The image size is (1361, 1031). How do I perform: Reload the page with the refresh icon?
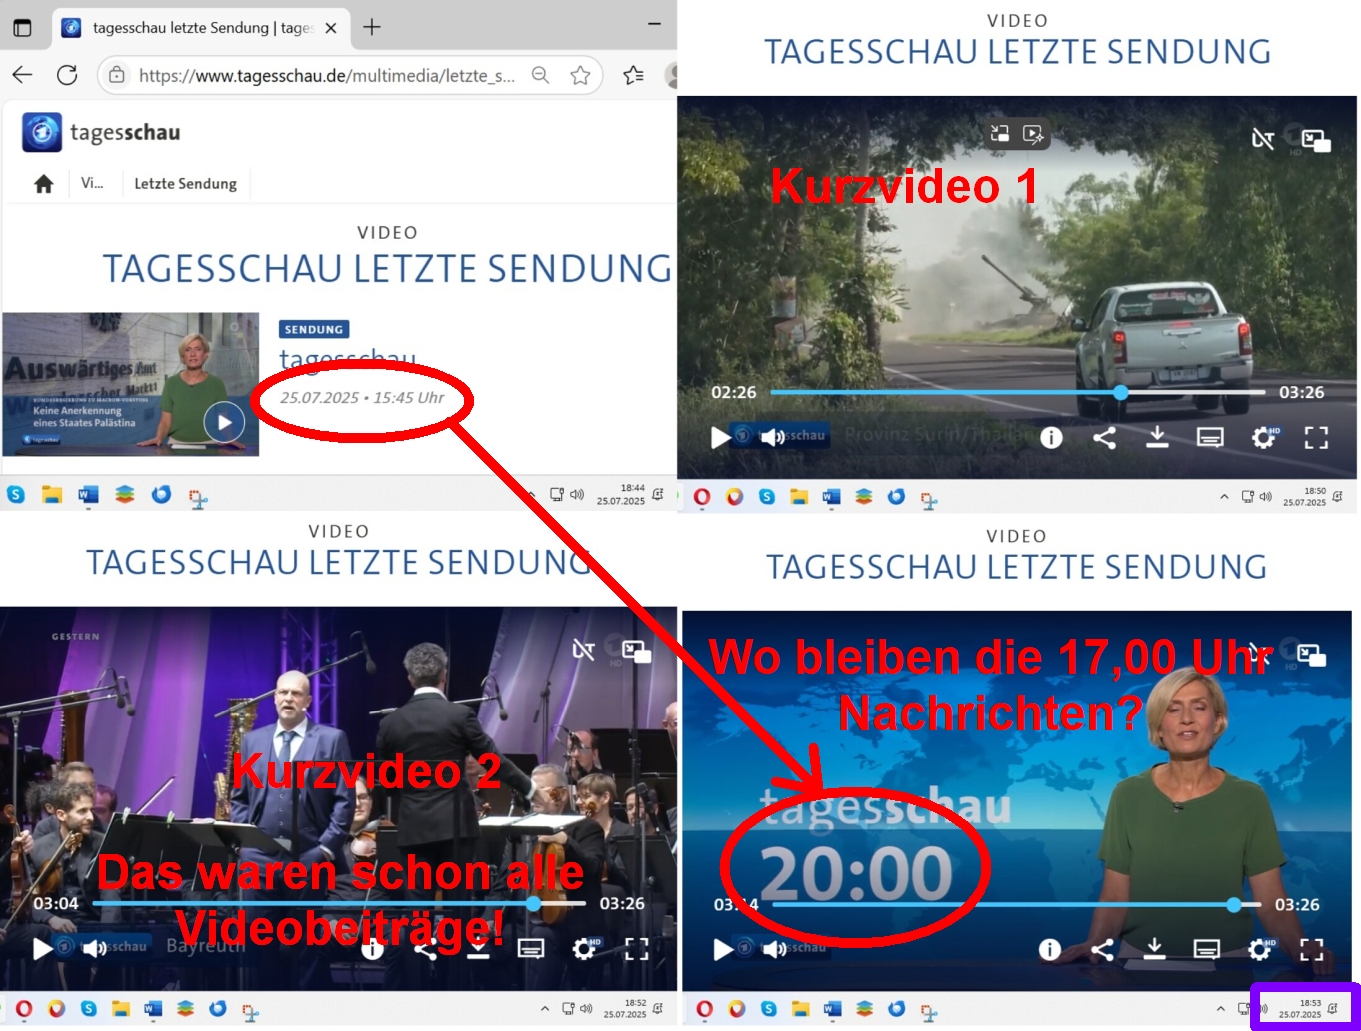point(67,75)
